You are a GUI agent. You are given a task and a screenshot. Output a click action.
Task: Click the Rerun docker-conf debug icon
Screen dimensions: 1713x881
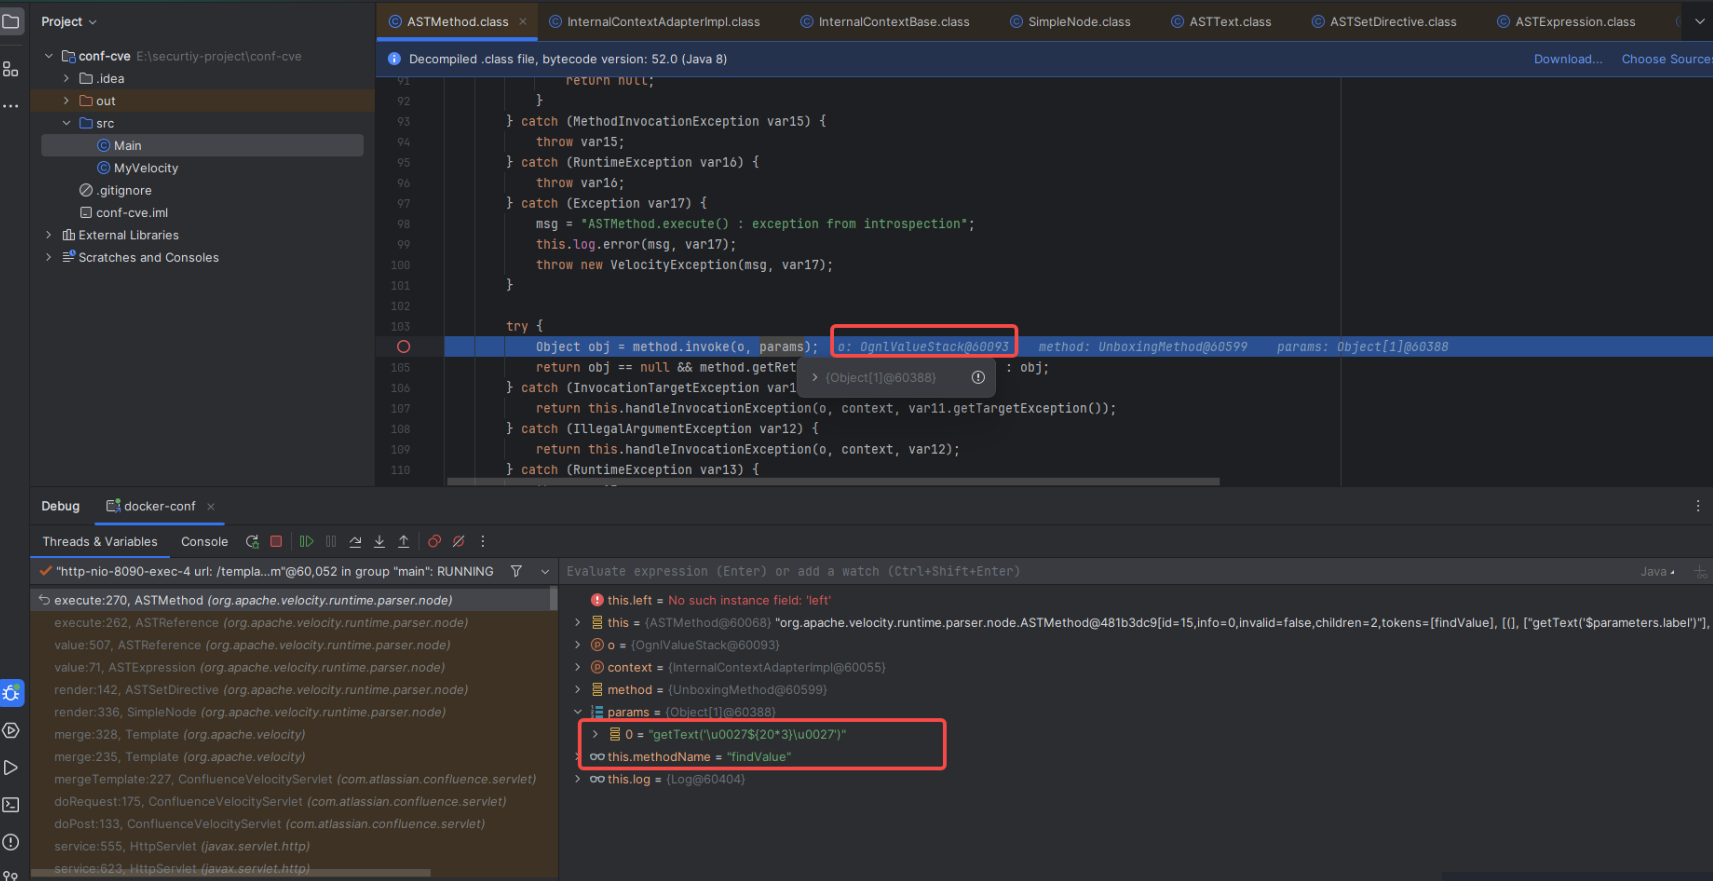252,541
